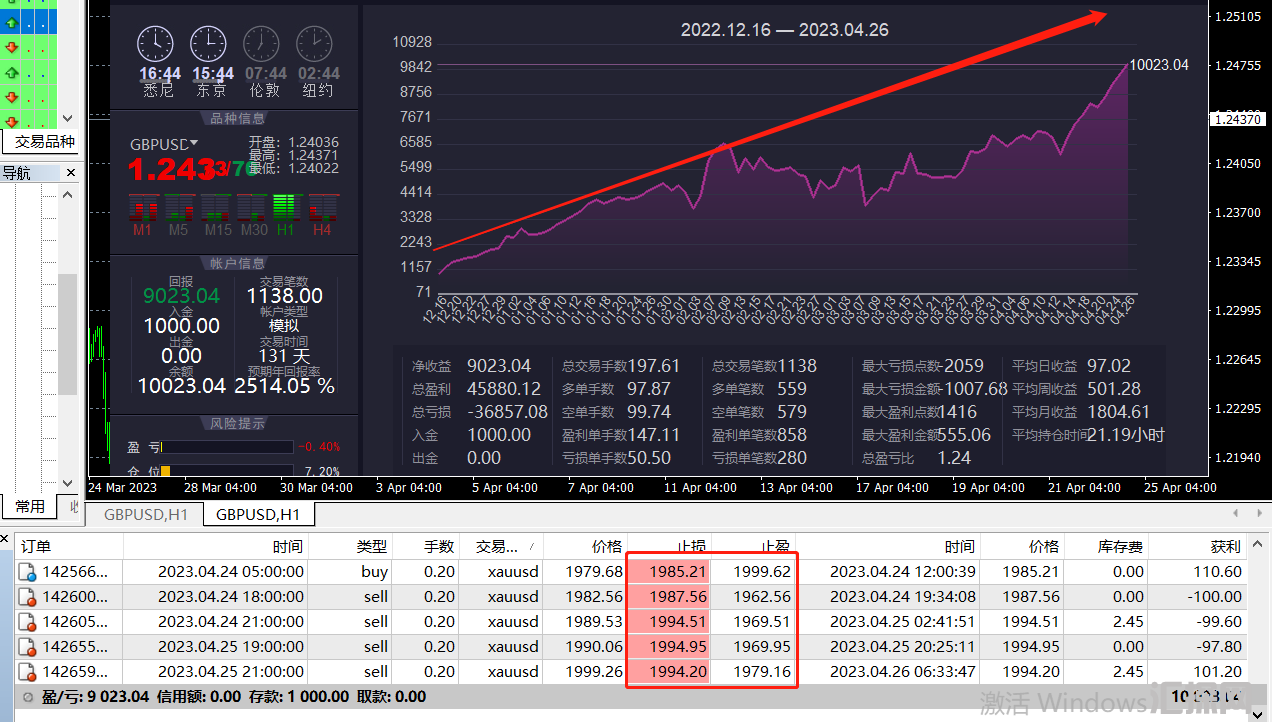Click the order icon for ticket 142655

[28, 647]
